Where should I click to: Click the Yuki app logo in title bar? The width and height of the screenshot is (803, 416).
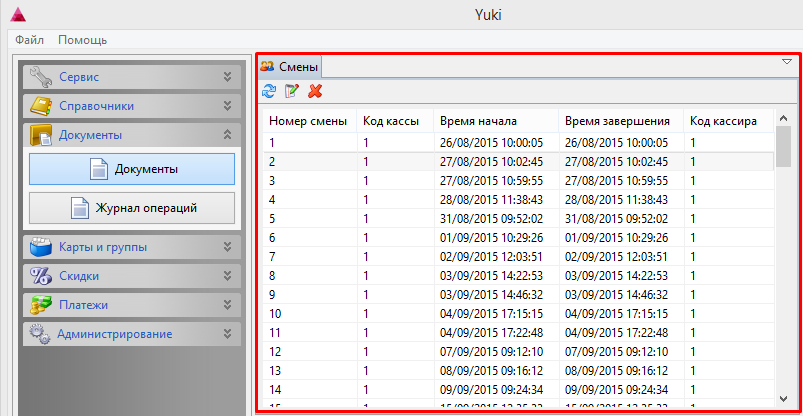pyautogui.click(x=18, y=15)
